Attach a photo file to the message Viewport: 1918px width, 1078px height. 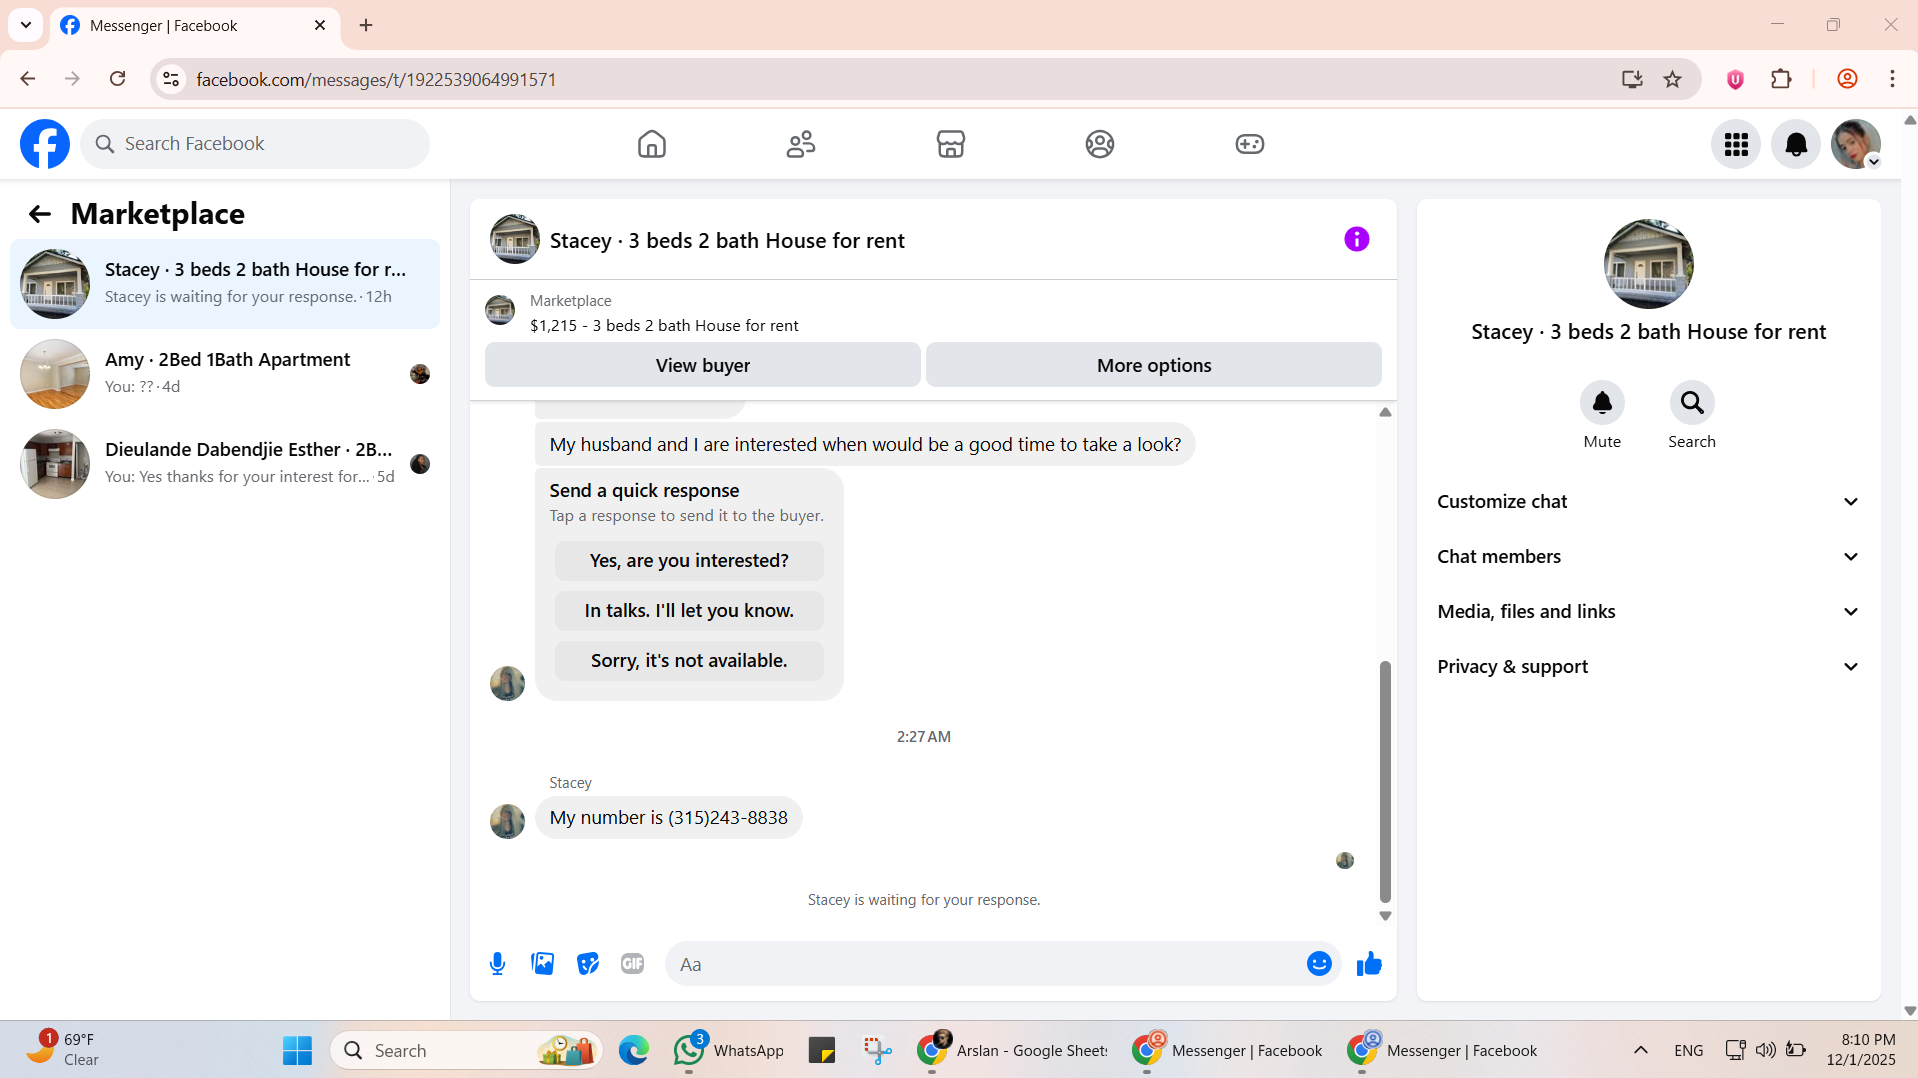click(542, 964)
